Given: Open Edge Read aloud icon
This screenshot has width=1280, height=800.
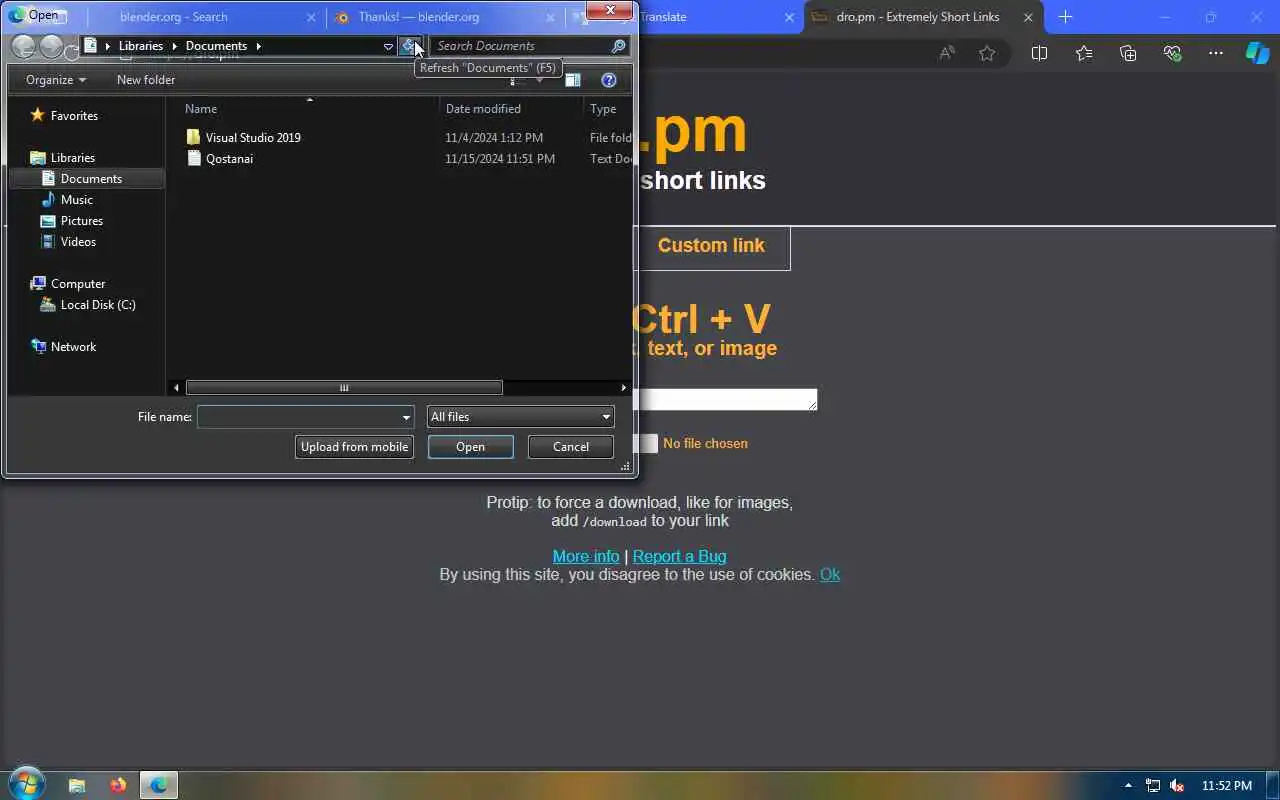Looking at the screenshot, I should (x=946, y=53).
